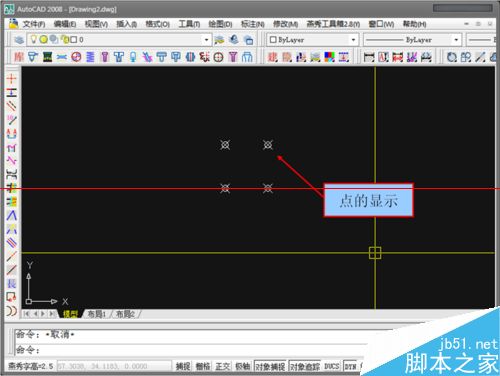500x376 pixels.
Task: Toggle 对象追踪 object tracking in status bar
Action: pyautogui.click(x=305, y=366)
